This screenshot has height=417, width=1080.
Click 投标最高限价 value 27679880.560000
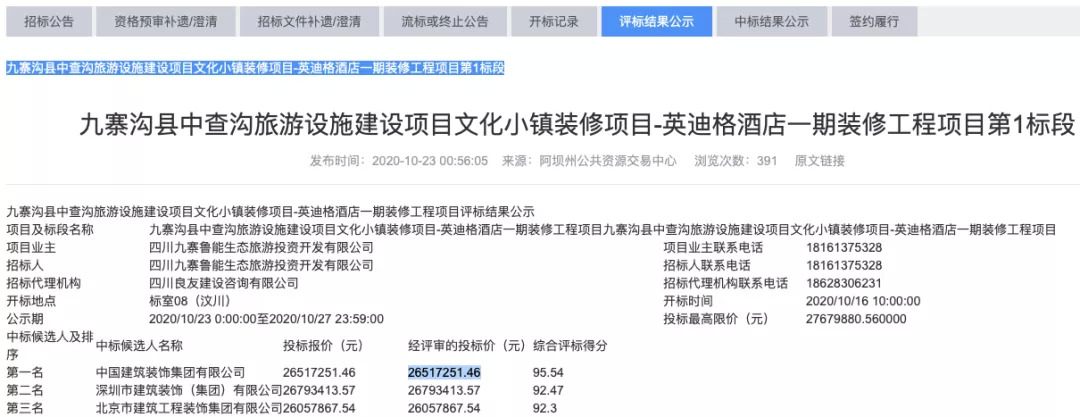(856, 319)
